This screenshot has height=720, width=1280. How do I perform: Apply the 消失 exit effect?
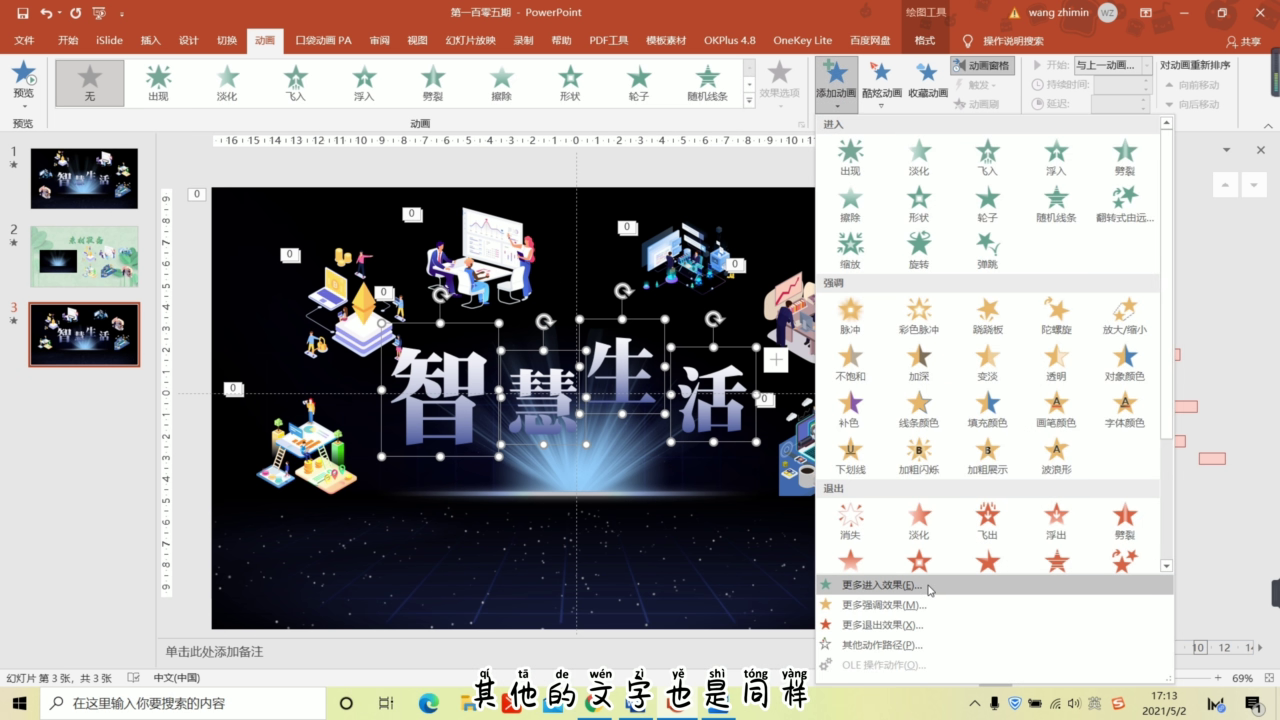tap(850, 522)
